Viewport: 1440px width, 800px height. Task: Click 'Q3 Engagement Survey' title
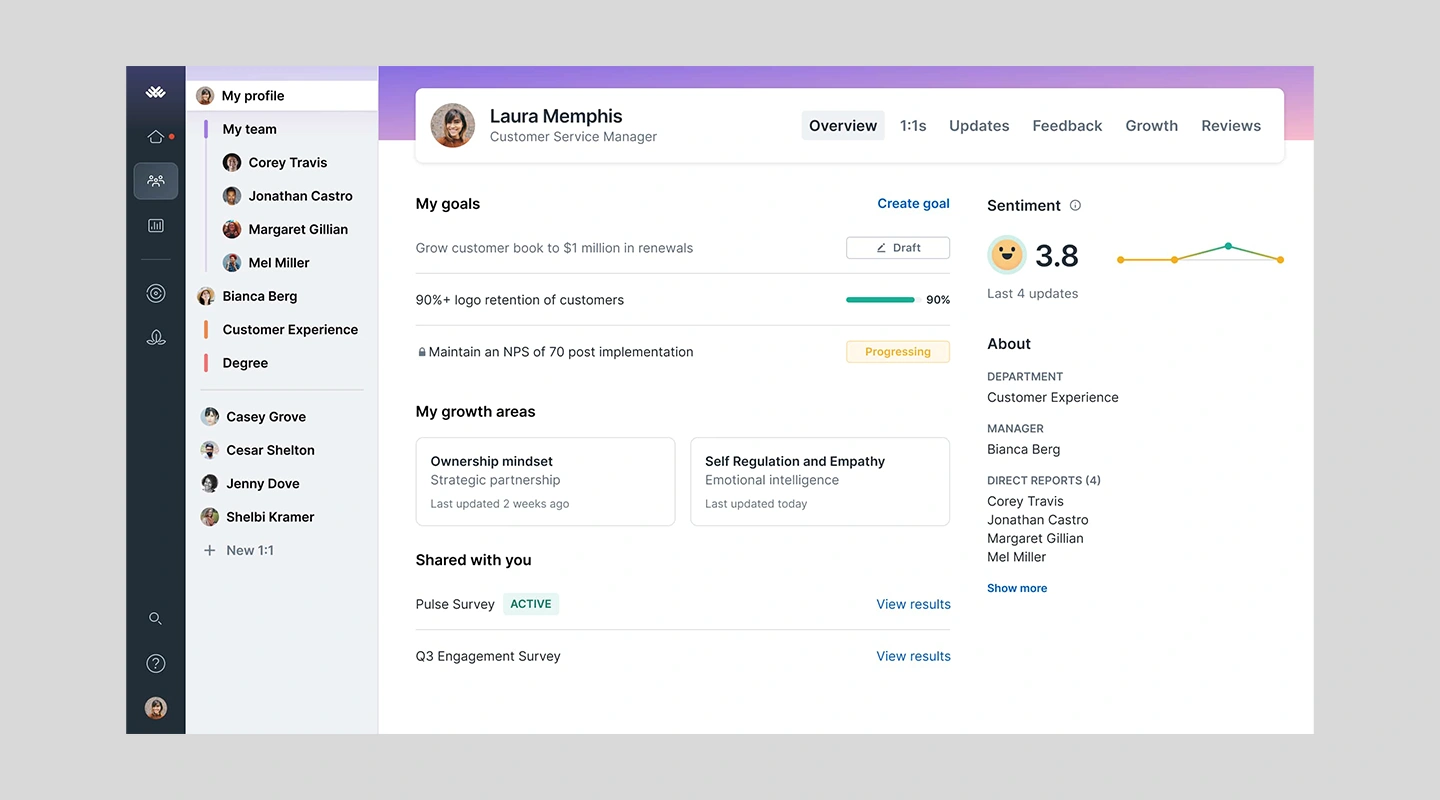pos(488,656)
